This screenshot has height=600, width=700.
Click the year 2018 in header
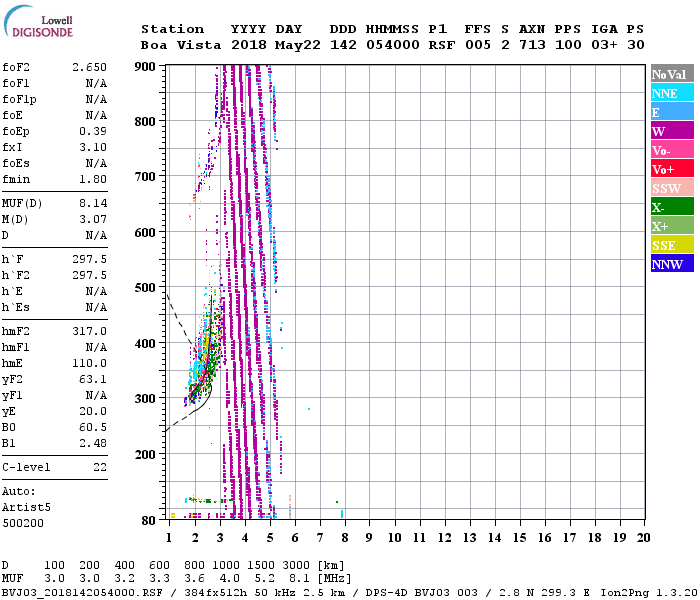249,45
